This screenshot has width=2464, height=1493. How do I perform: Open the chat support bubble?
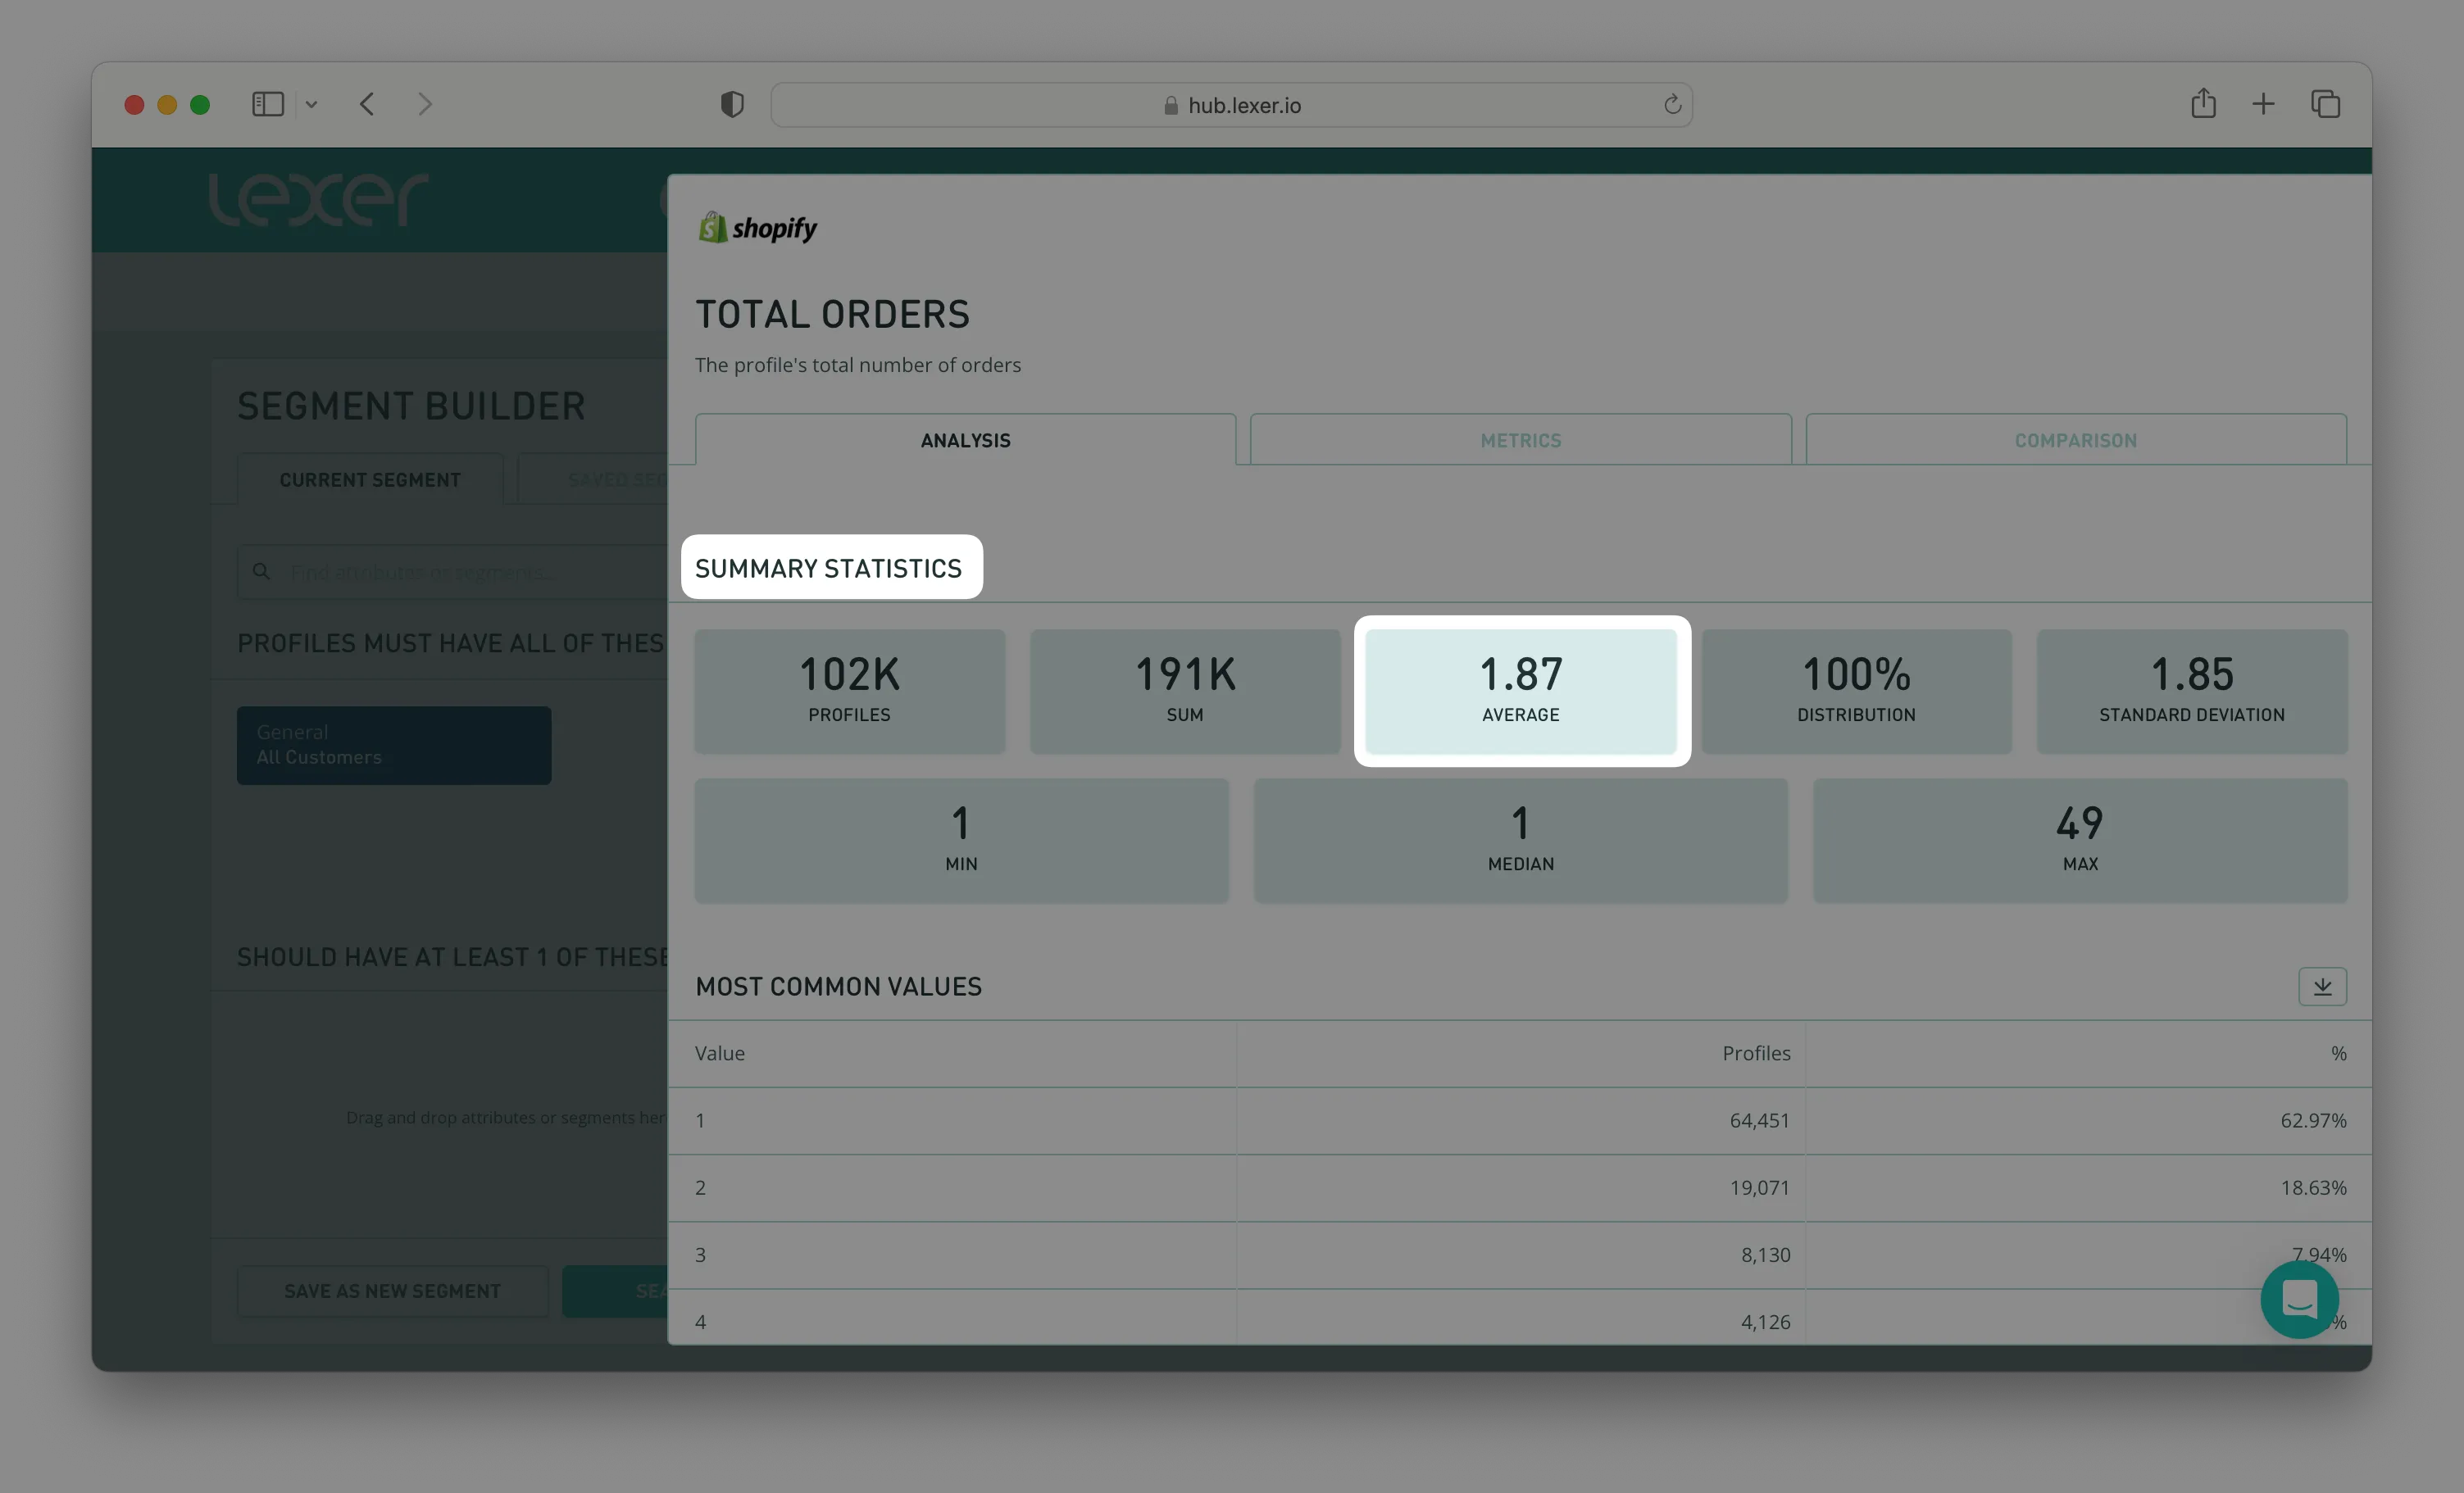click(x=2299, y=1299)
